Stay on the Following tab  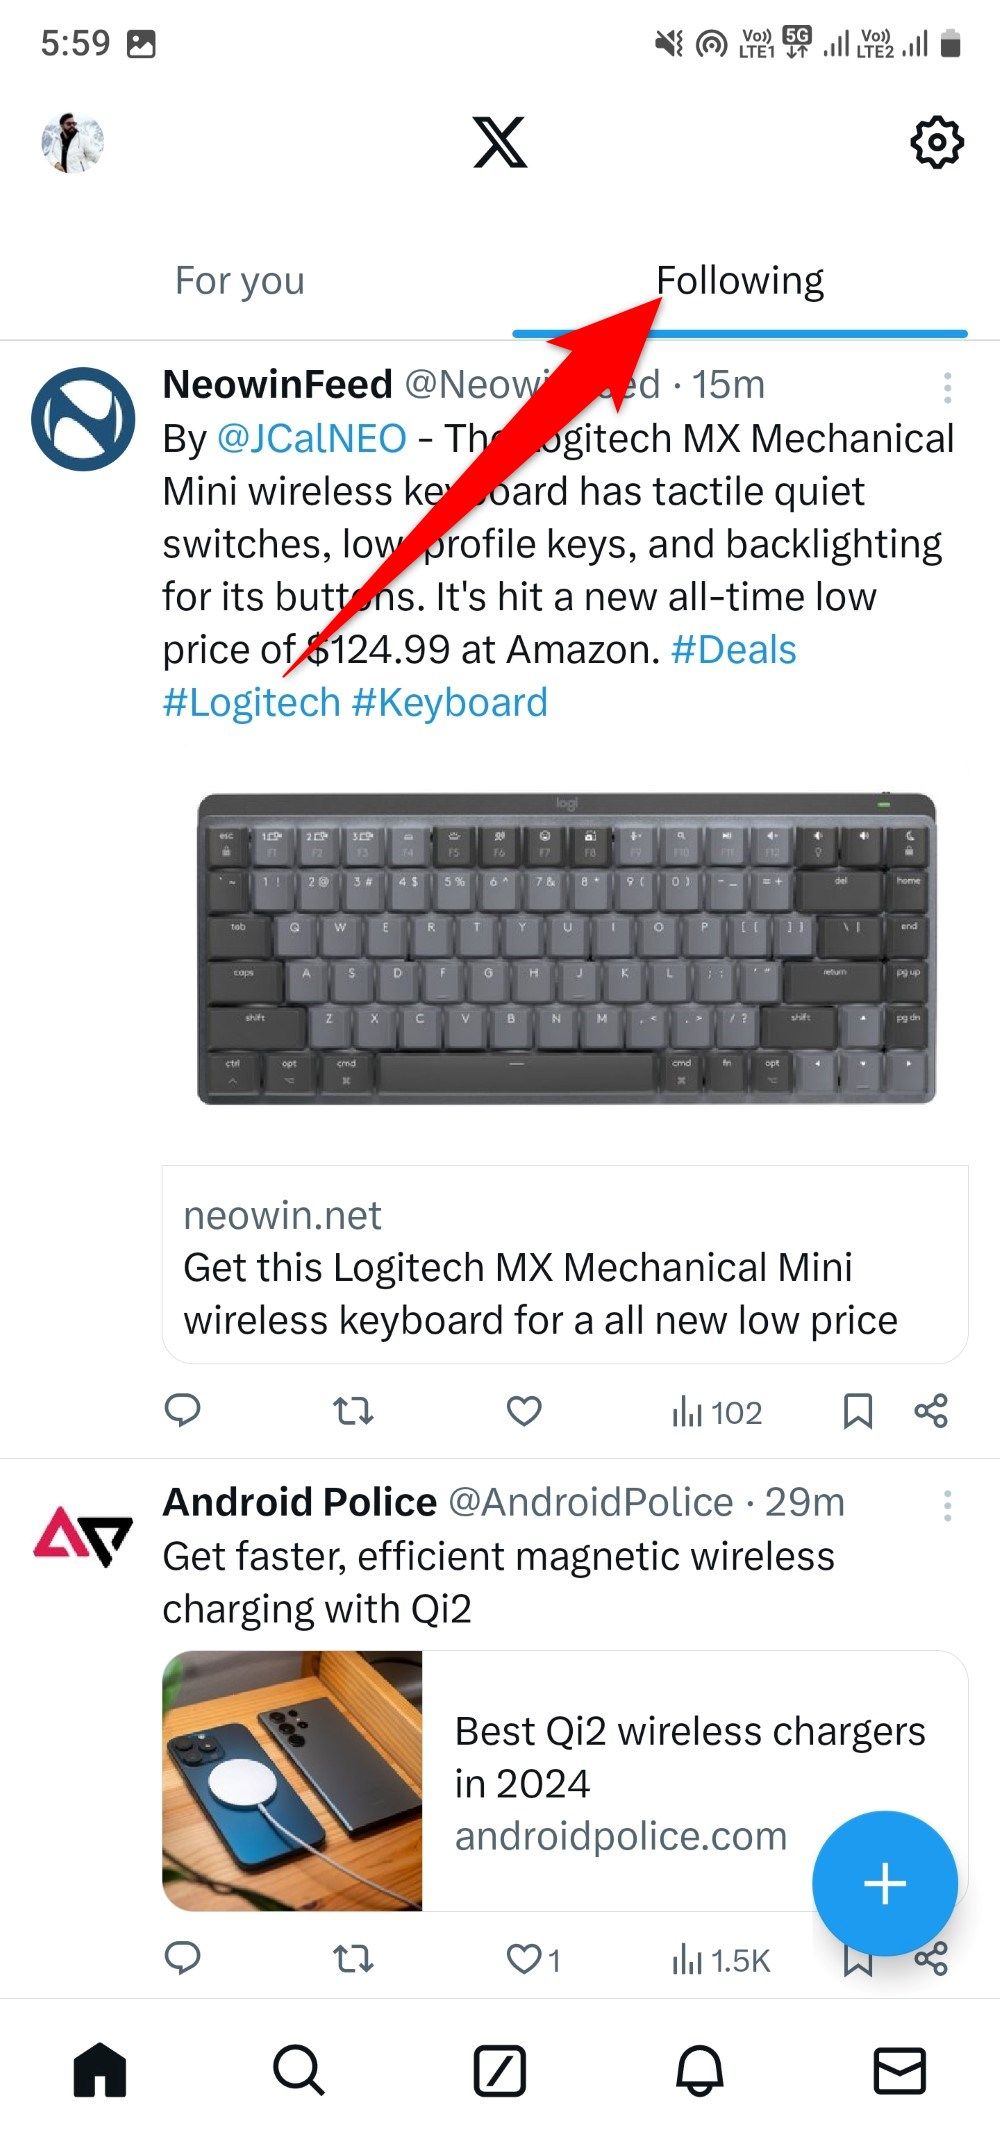pyautogui.click(x=740, y=280)
